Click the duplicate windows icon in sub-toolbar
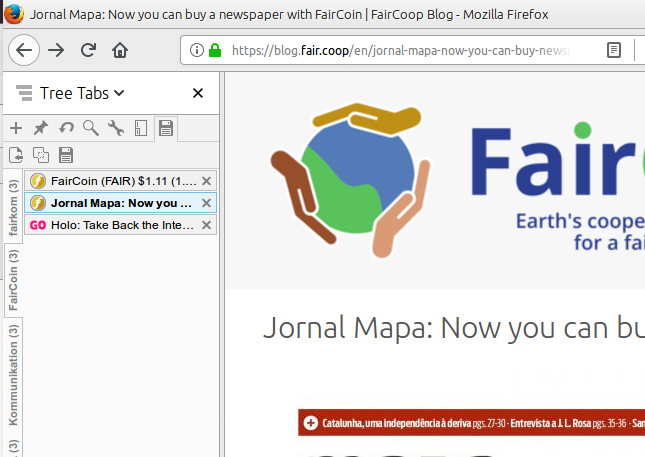This screenshot has height=457, width=645. click(x=41, y=155)
